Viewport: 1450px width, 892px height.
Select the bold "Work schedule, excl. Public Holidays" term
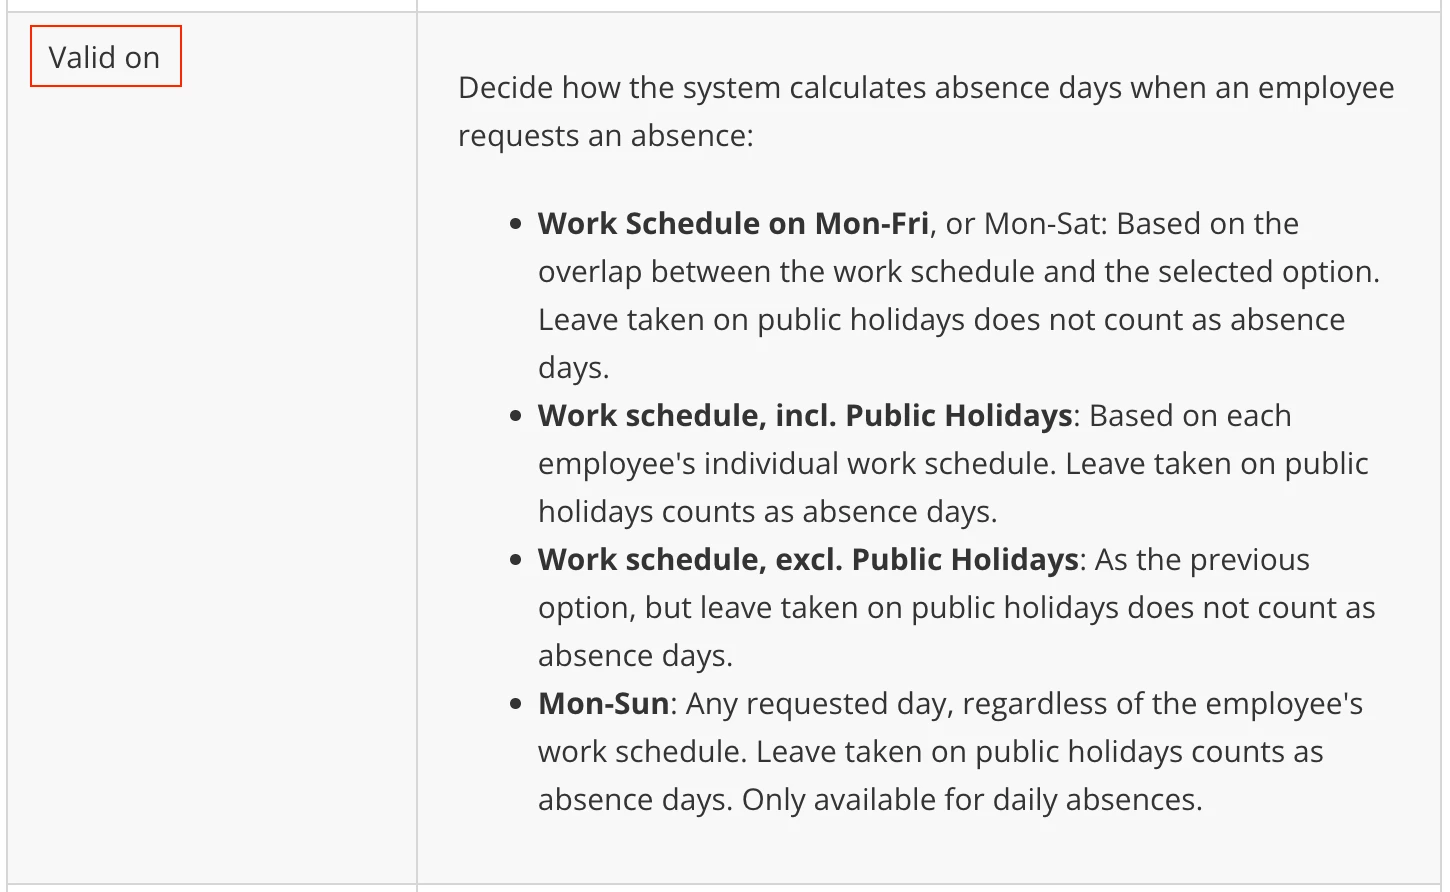[808, 559]
